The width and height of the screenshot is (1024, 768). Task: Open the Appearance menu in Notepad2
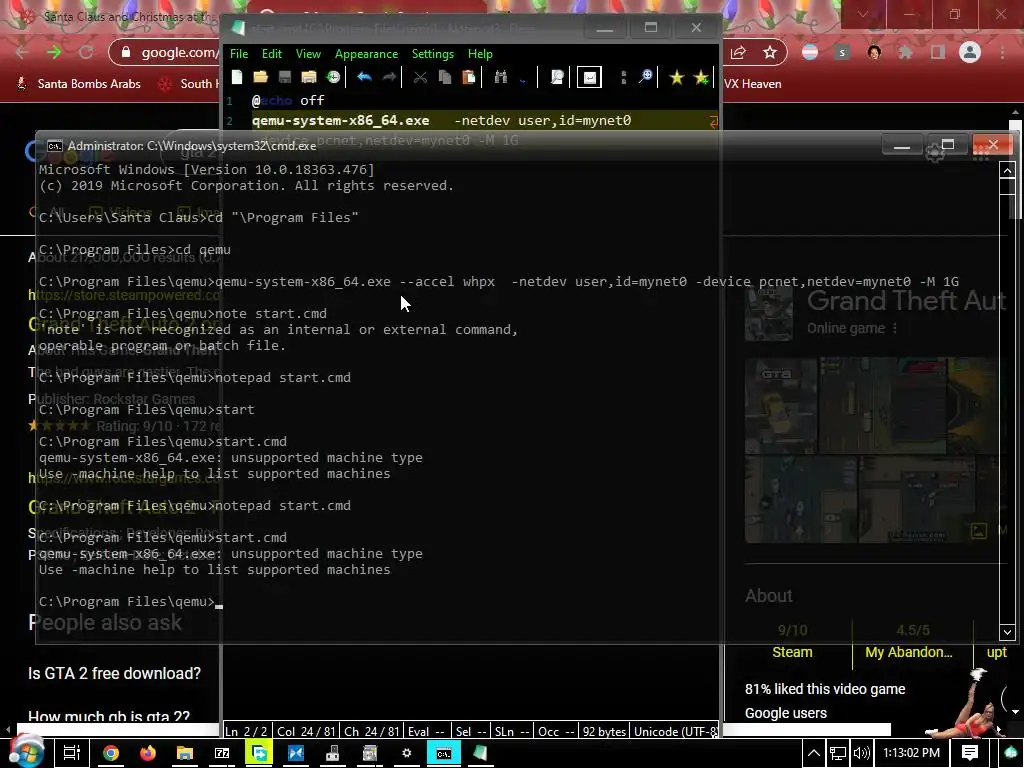tap(366, 54)
